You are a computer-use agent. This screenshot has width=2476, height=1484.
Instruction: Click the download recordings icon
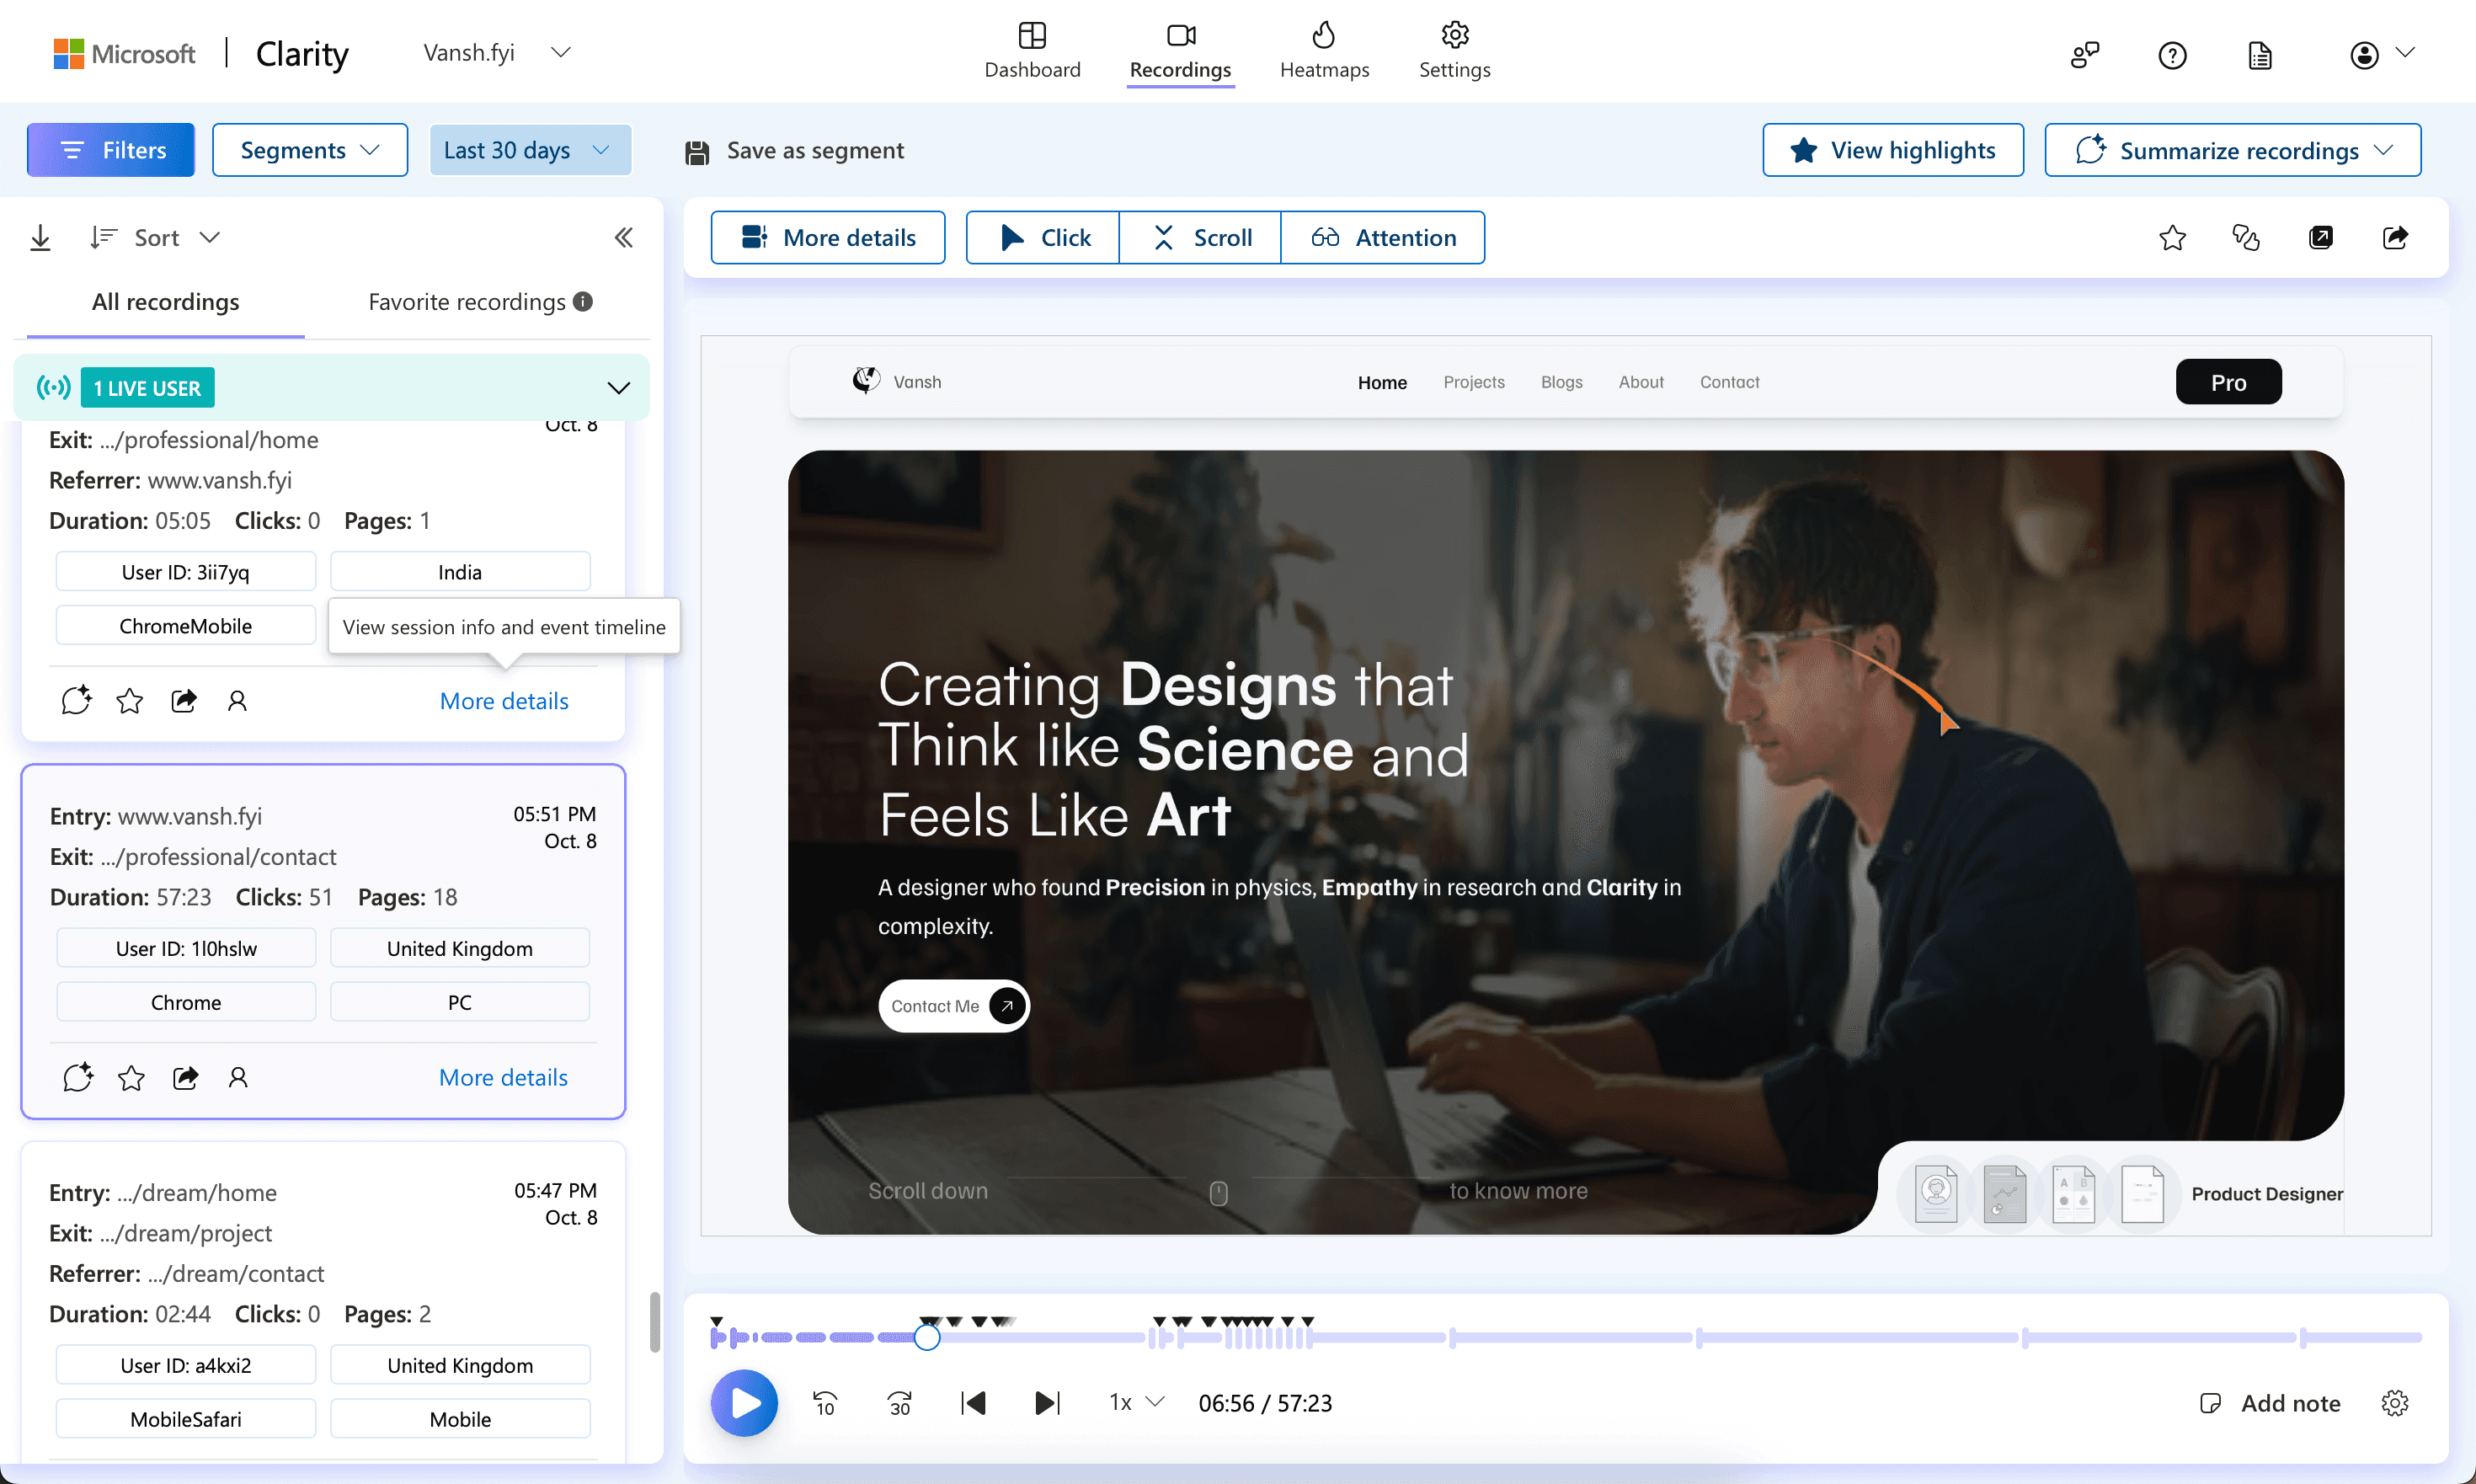click(40, 238)
